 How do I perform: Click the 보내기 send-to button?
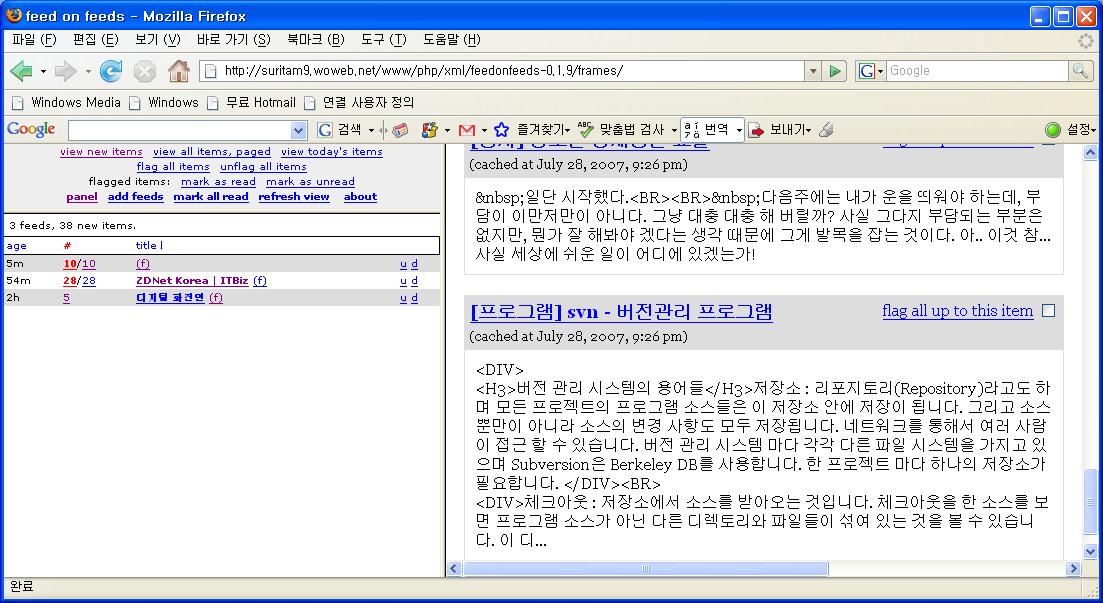pyautogui.click(x=779, y=129)
